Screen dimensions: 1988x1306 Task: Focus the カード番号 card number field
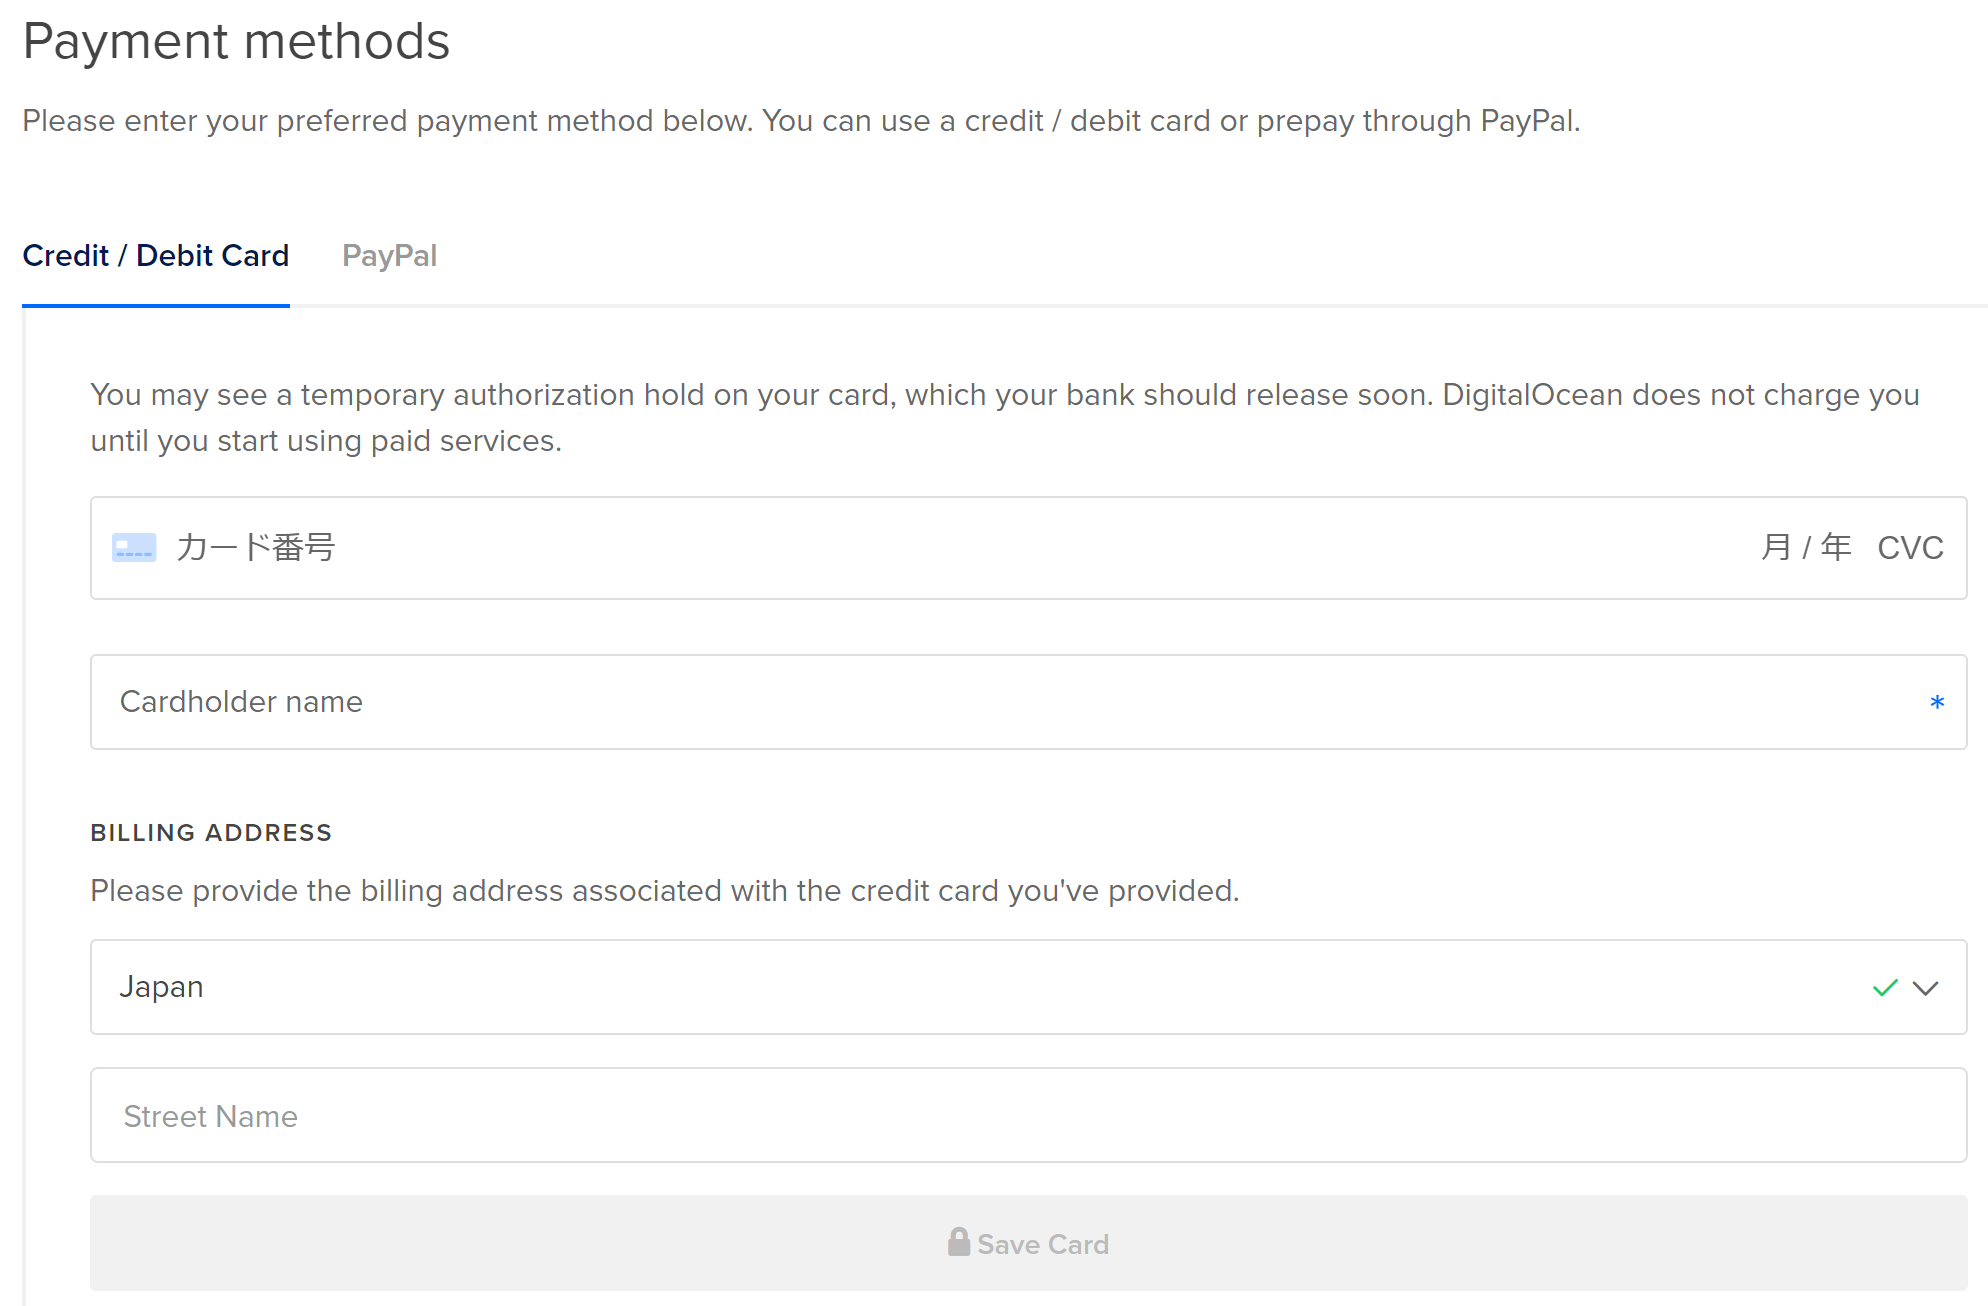pos(900,548)
